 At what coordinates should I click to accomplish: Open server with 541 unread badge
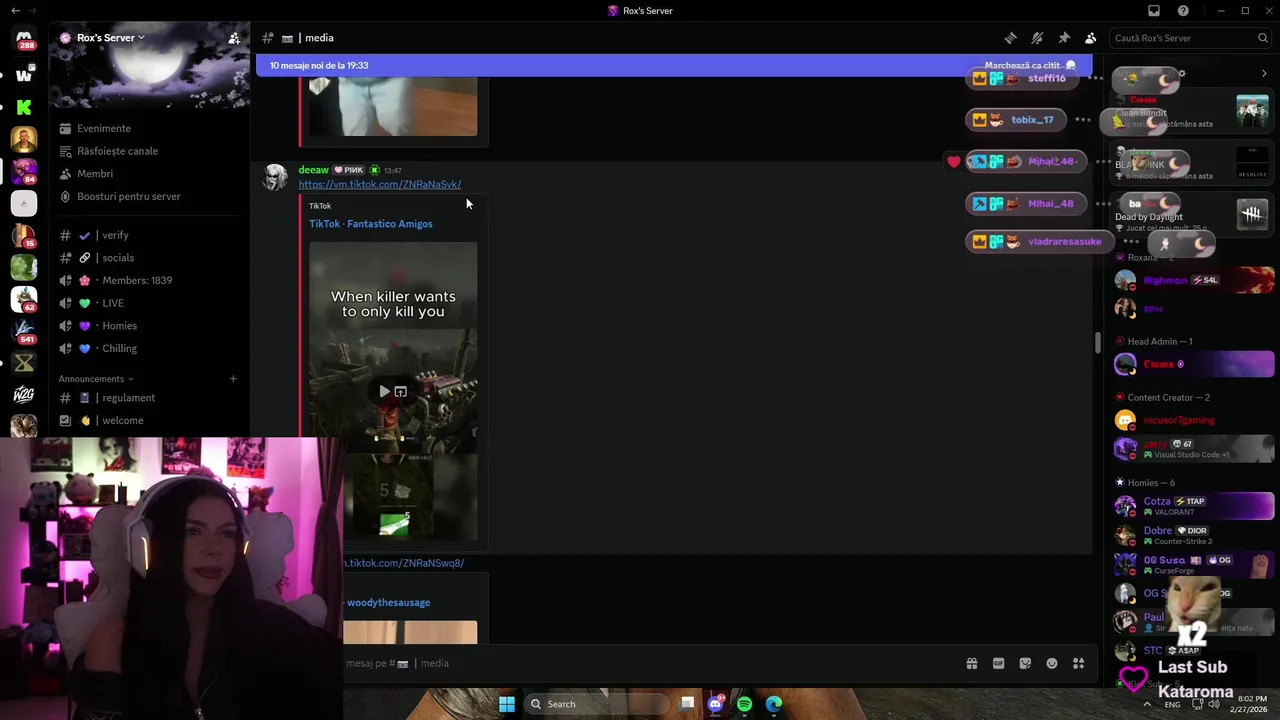coord(24,331)
